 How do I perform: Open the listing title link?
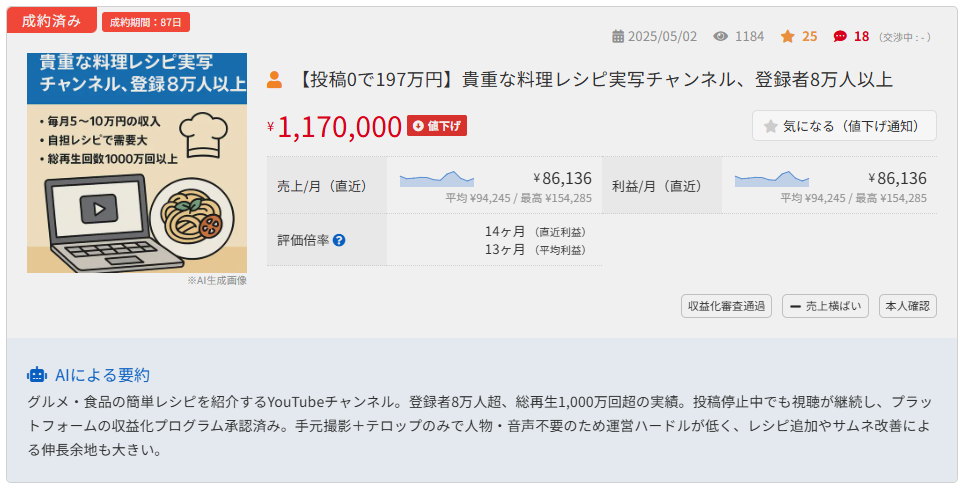594,80
